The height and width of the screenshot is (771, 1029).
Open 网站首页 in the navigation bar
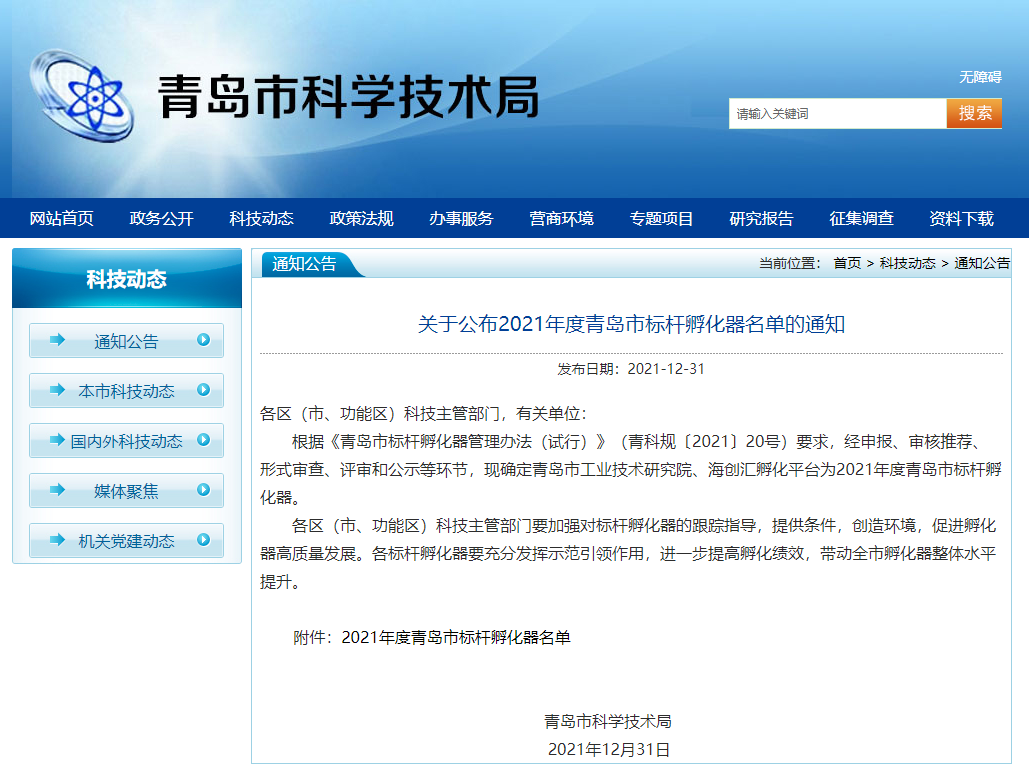62,219
